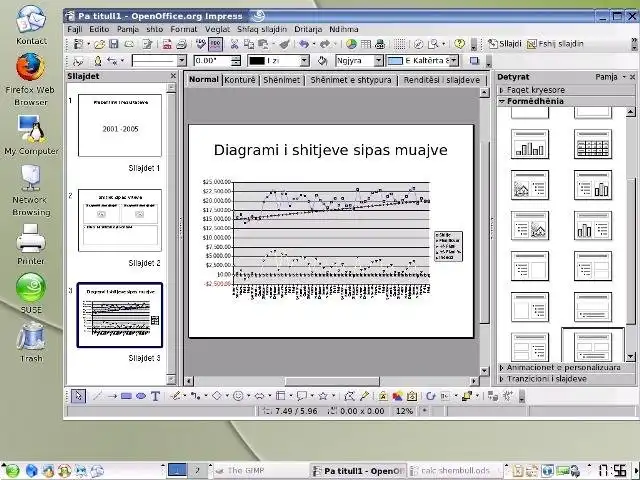640x480 pixels.
Task: Toggle the auto spellcheck icon
Action: coord(215,44)
